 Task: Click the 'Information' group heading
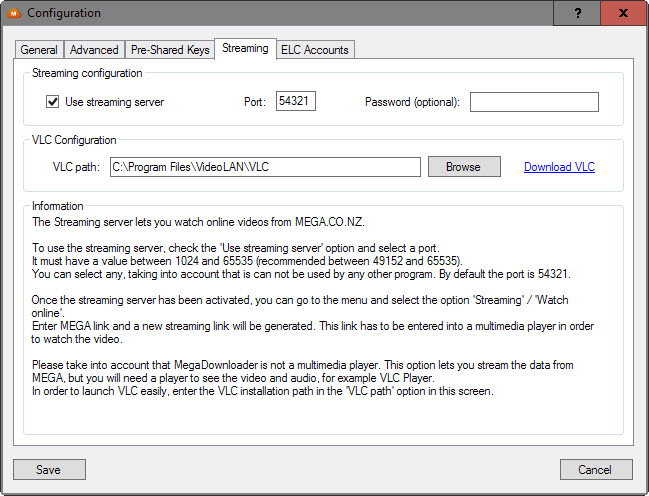click(58, 206)
